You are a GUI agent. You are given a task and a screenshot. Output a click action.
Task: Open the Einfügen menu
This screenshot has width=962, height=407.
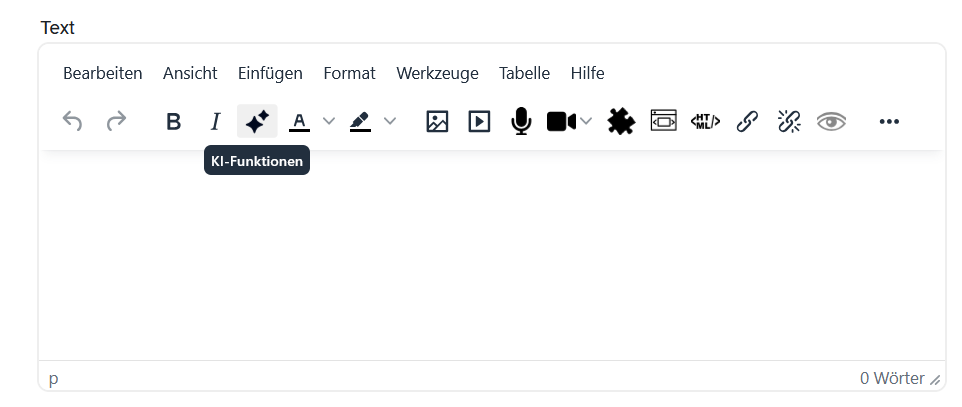[x=270, y=73]
